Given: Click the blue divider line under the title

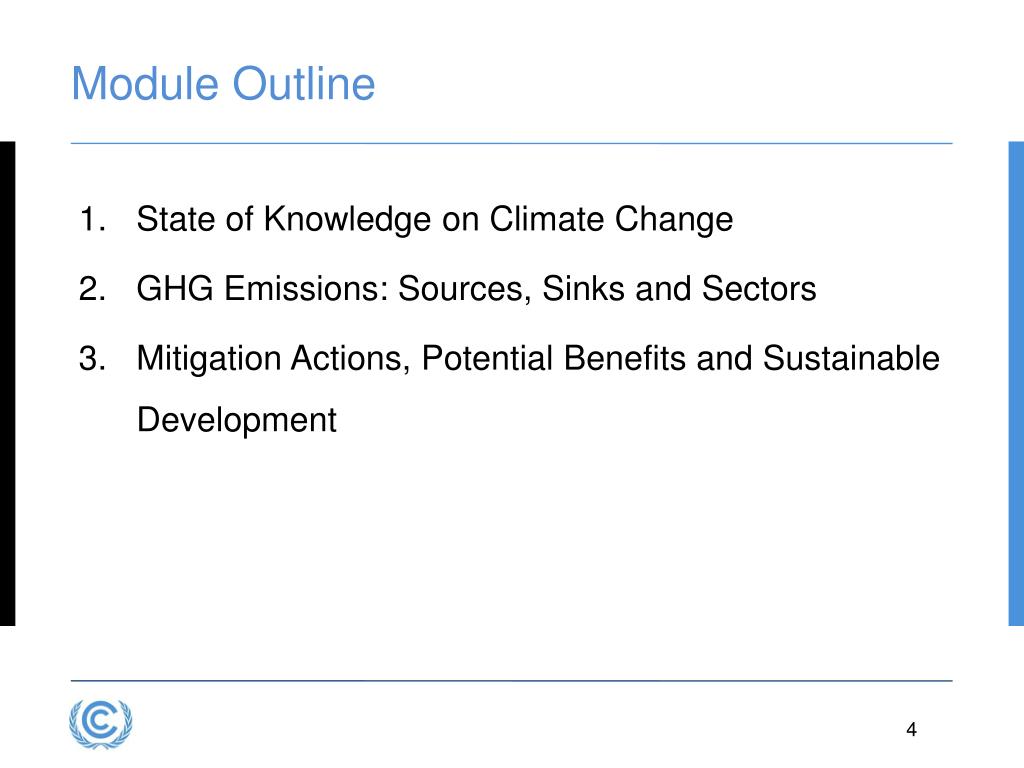Looking at the screenshot, I should [x=511, y=143].
